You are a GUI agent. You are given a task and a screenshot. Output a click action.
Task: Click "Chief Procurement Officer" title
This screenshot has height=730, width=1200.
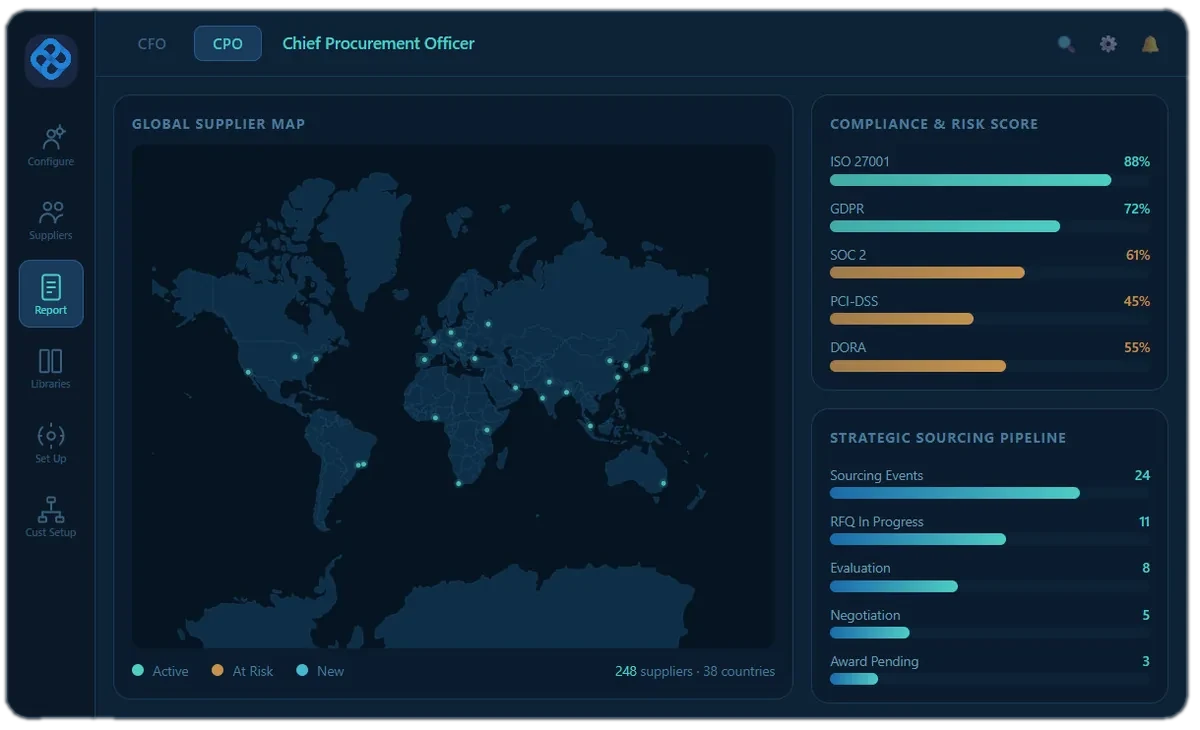[x=378, y=44]
